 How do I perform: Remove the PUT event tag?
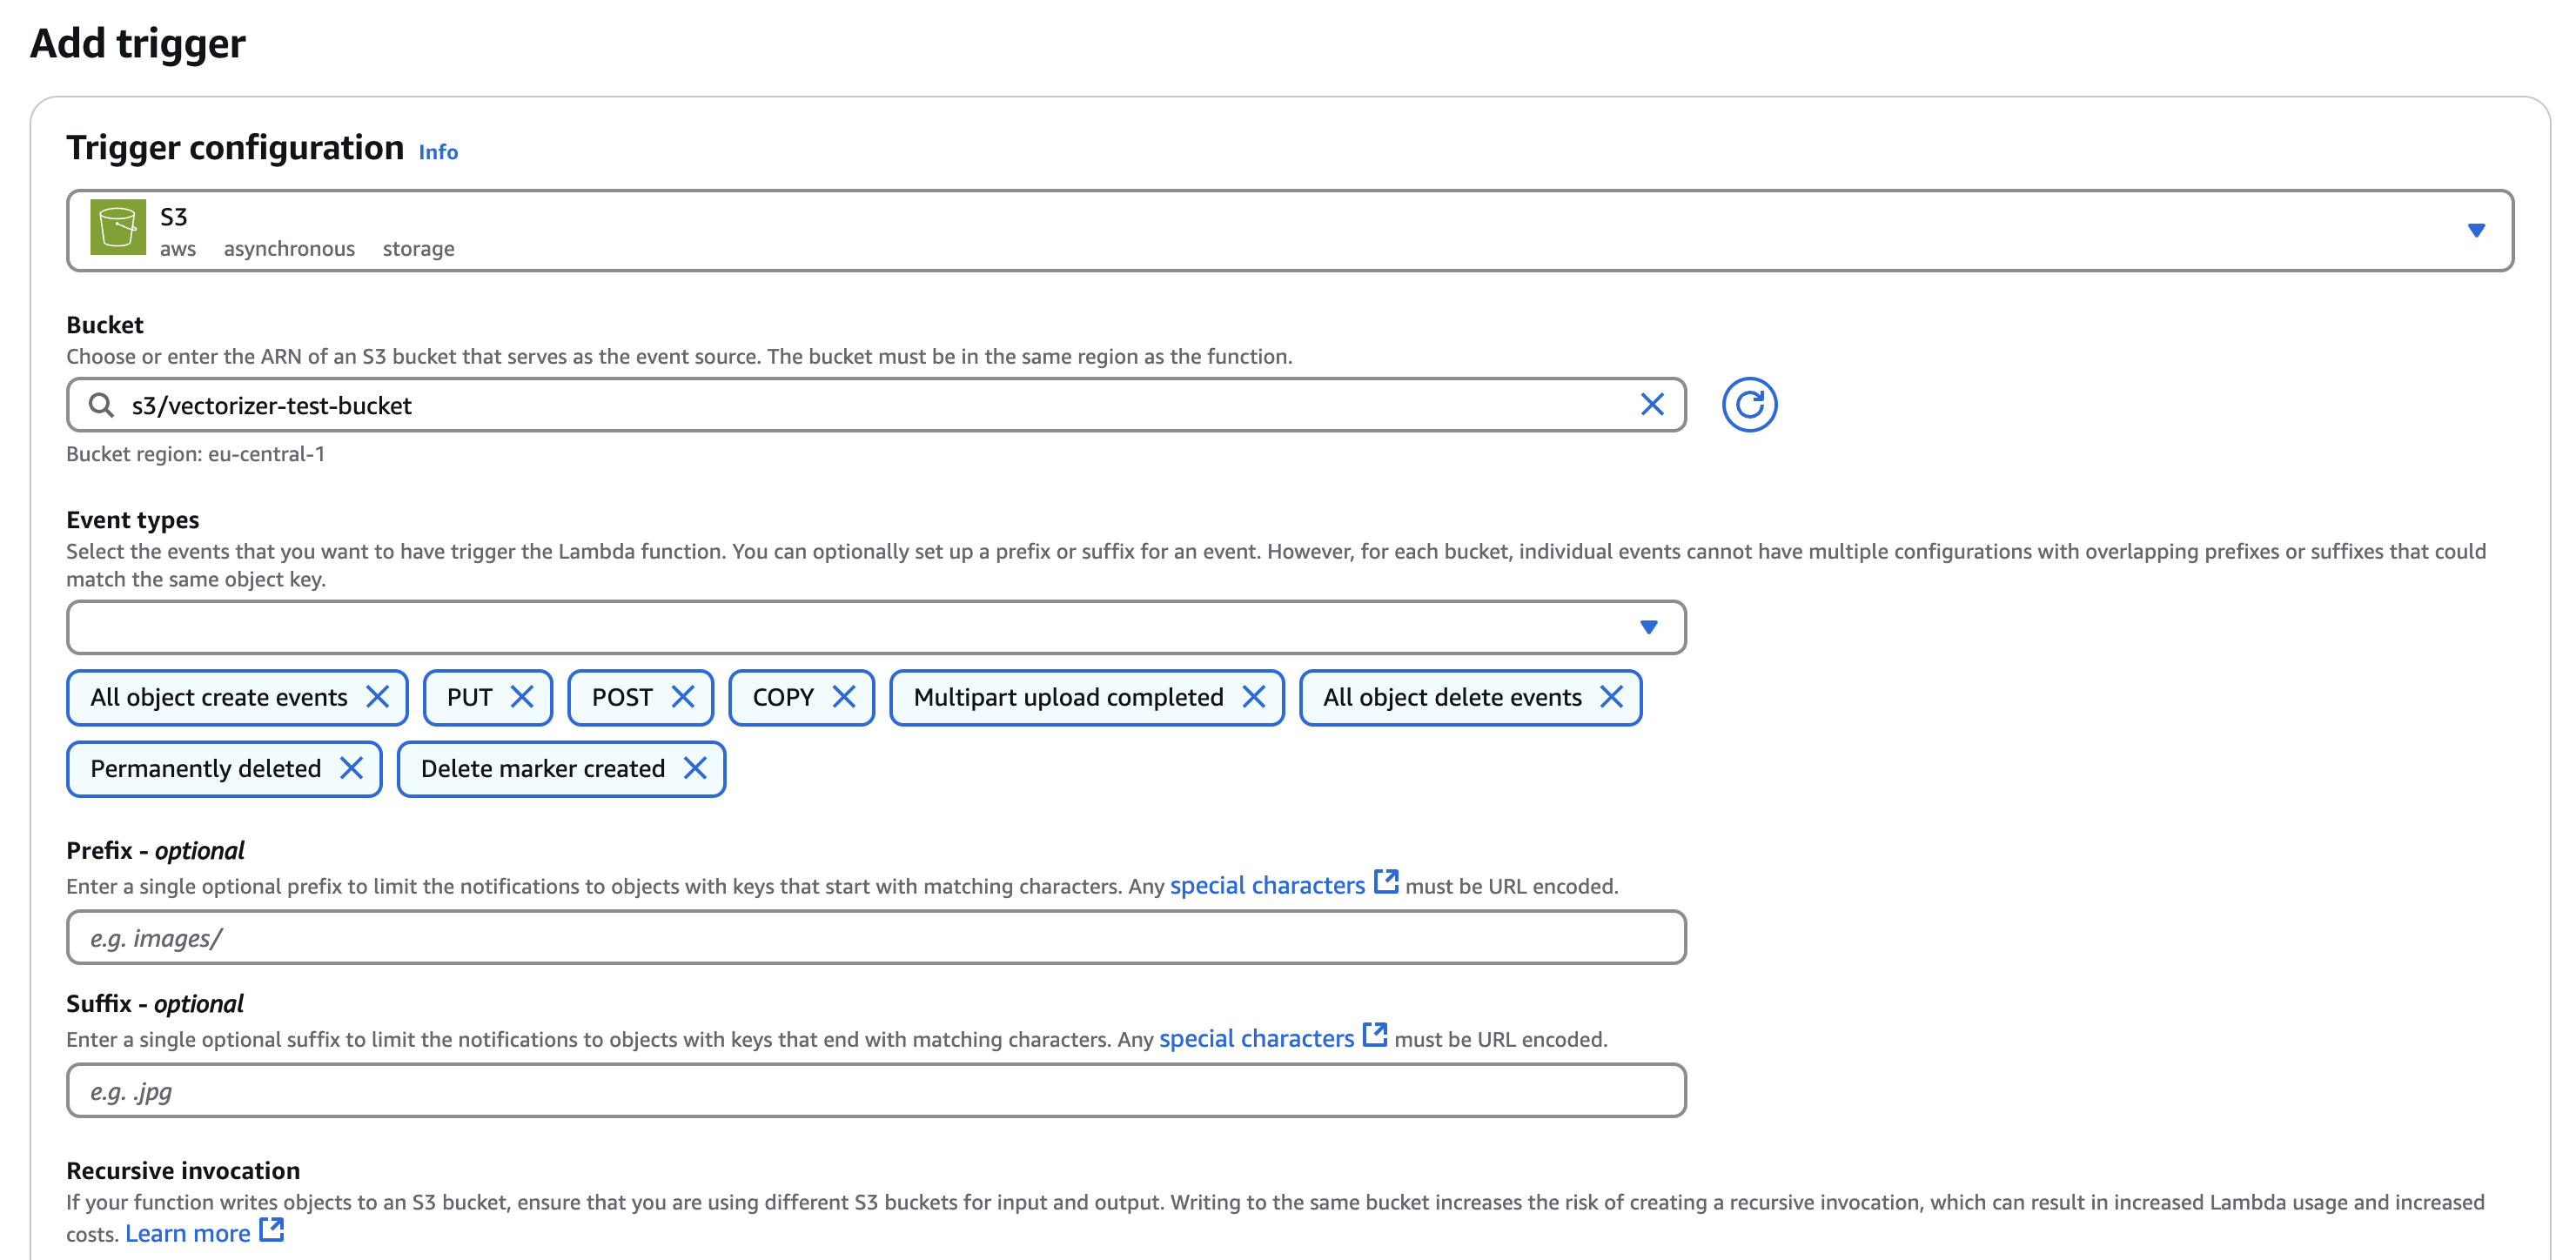click(521, 697)
